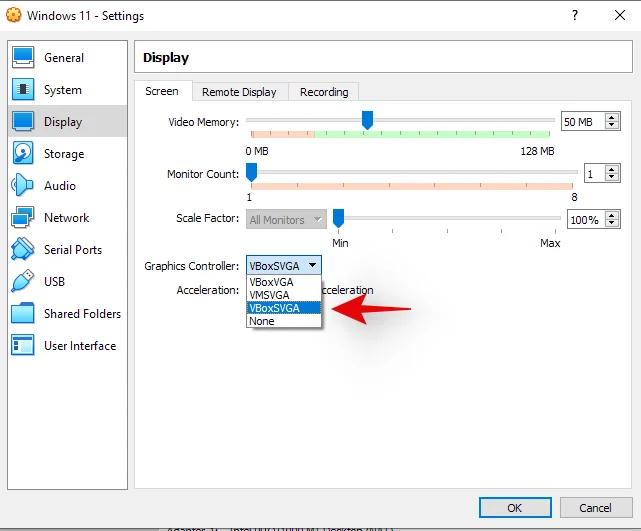641x531 pixels.
Task: Click the VirtualBox gear icon in title bar
Action: tap(13, 15)
